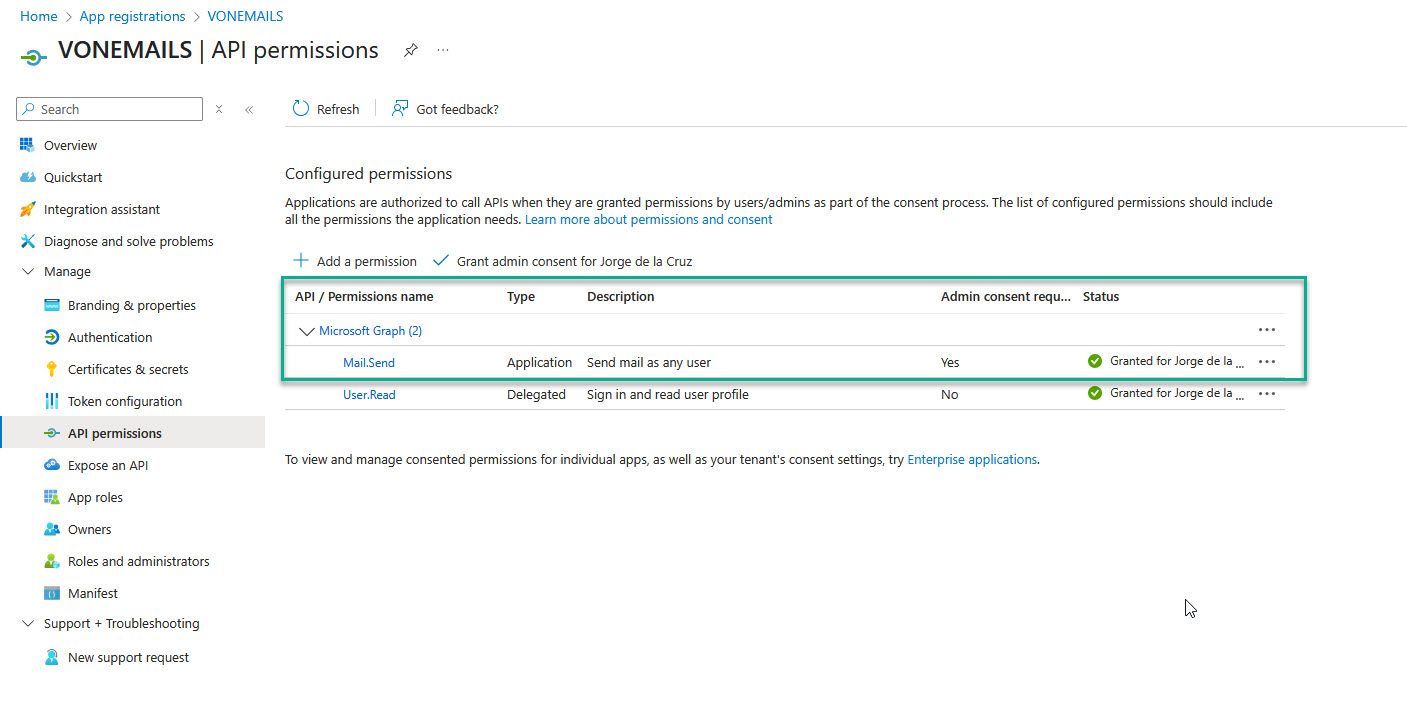This screenshot has width=1407, height=716.
Task: Open the header ellipsis more options
Action: coord(443,50)
